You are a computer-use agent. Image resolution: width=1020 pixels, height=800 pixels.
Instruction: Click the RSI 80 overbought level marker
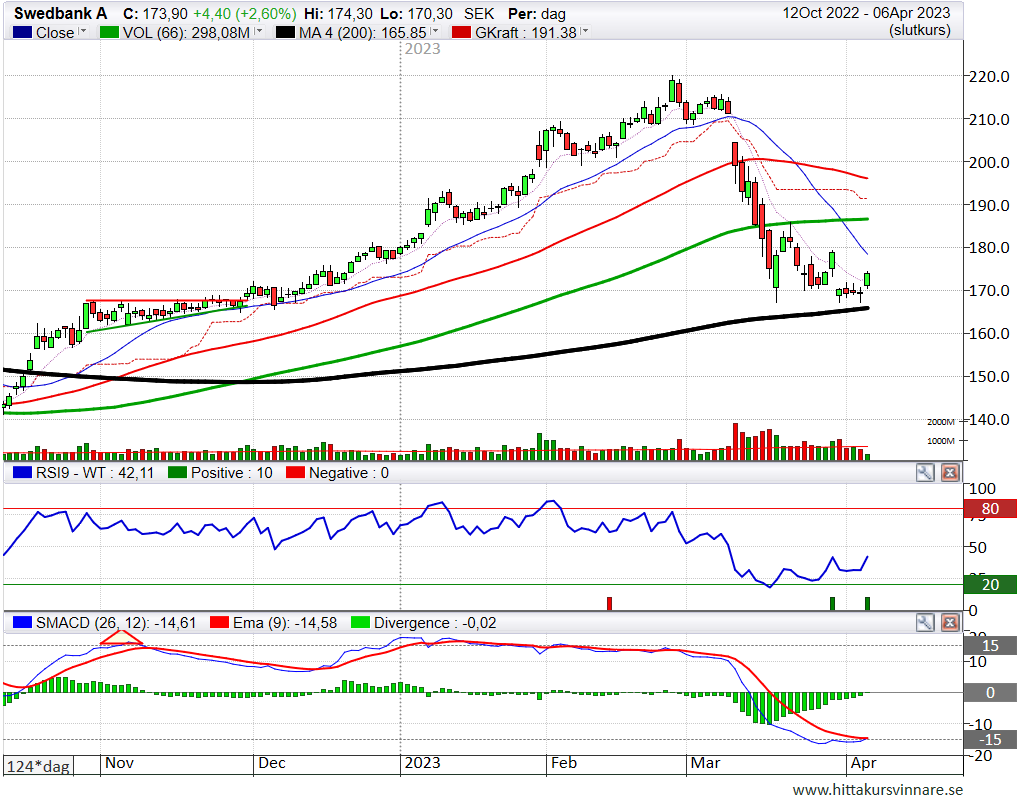pyautogui.click(x=990, y=509)
